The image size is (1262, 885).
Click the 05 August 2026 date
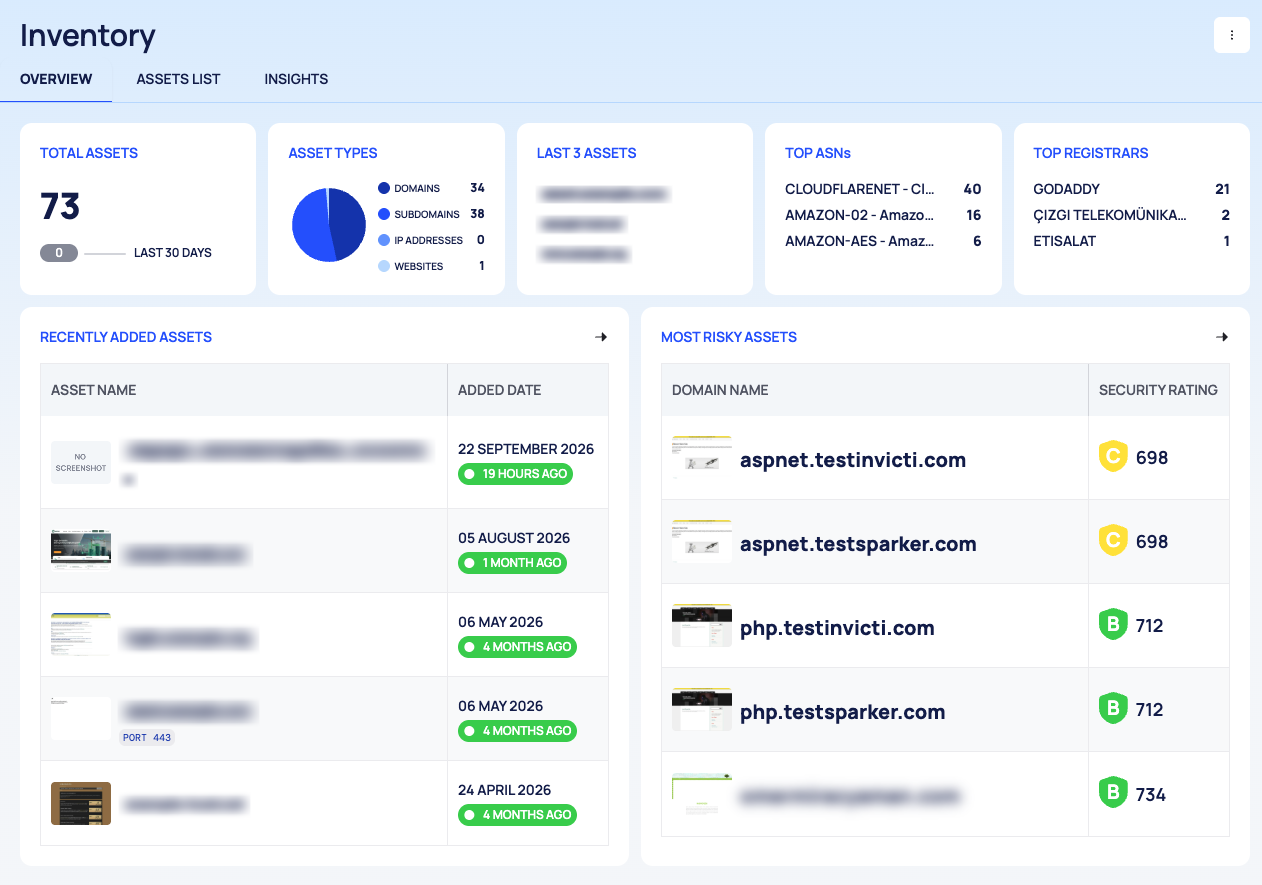pyautogui.click(x=514, y=538)
